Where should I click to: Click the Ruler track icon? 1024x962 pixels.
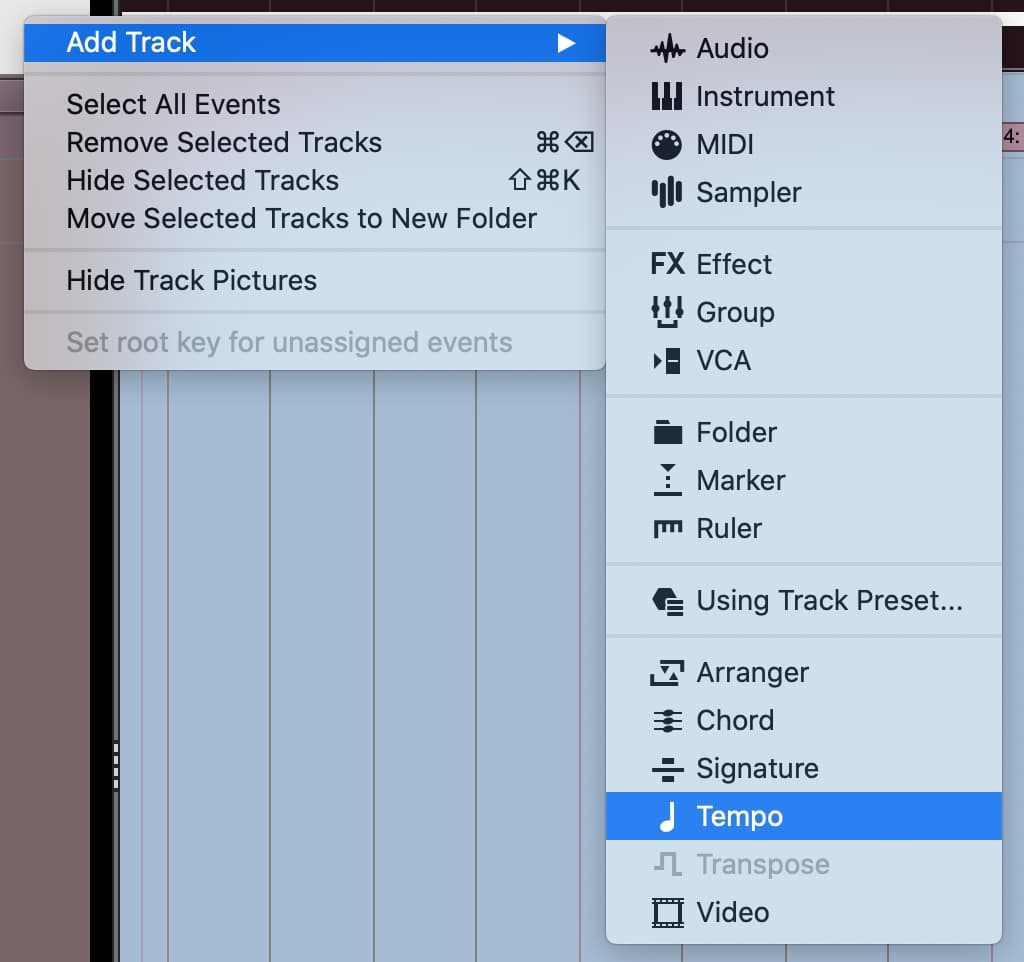pos(667,528)
